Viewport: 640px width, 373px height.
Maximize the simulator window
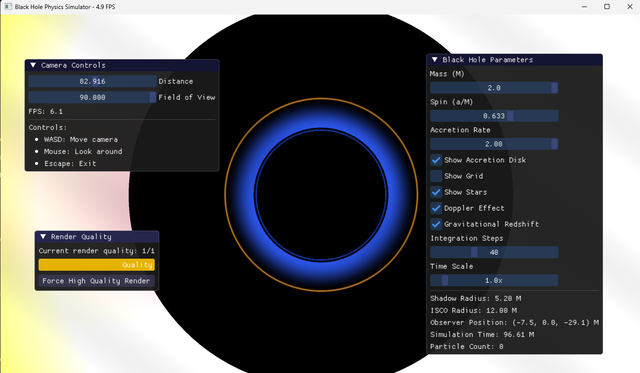(607, 7)
